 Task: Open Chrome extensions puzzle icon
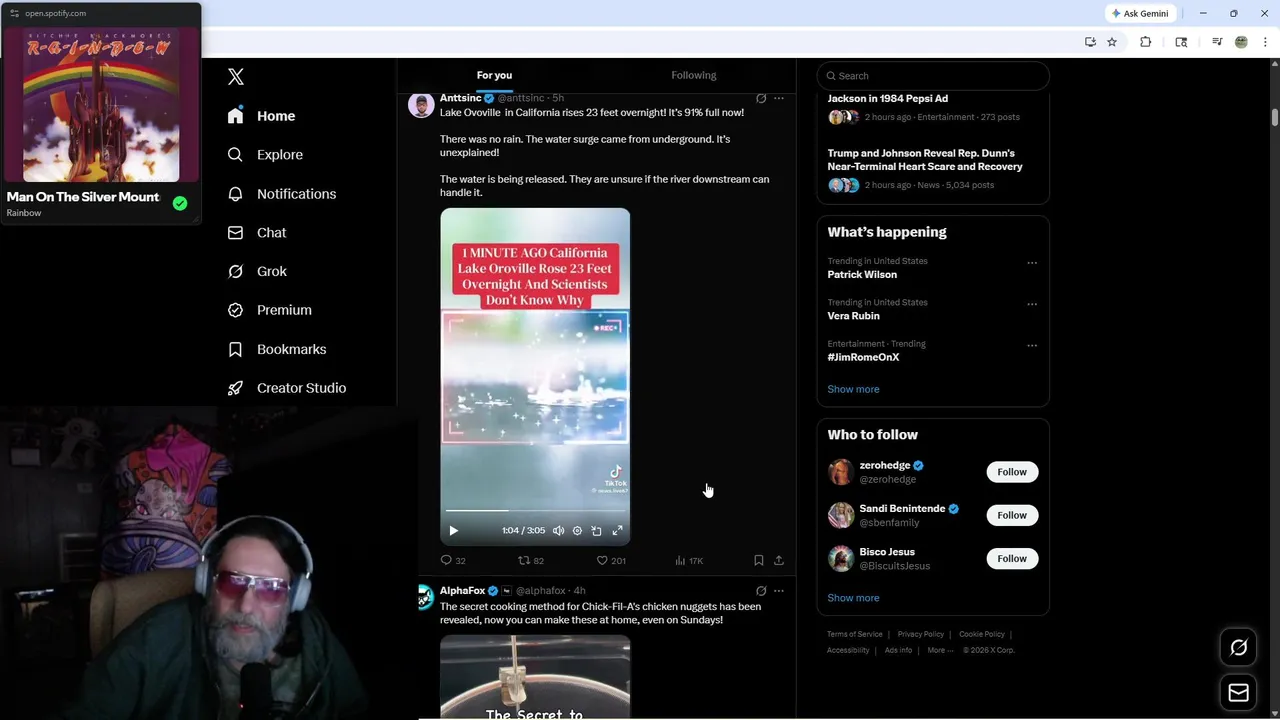[x=1146, y=42]
